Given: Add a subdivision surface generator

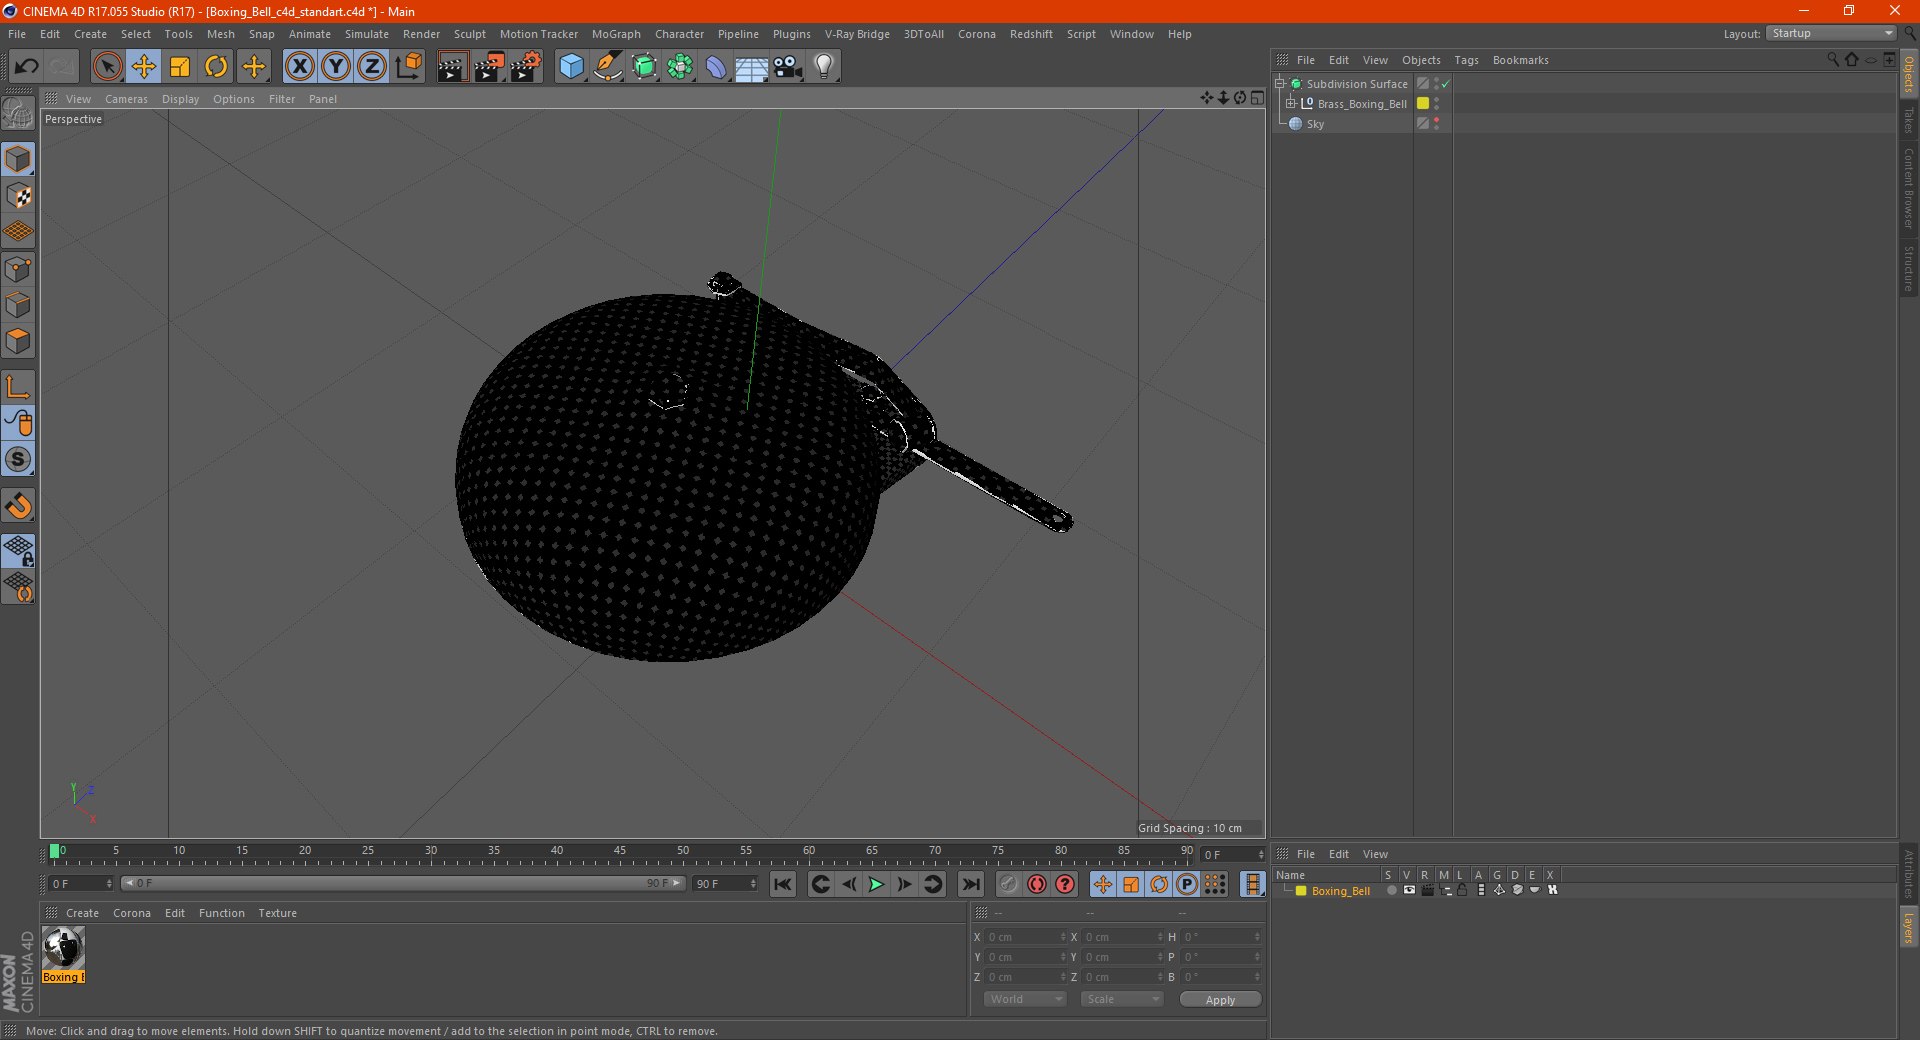Looking at the screenshot, I should click(644, 67).
